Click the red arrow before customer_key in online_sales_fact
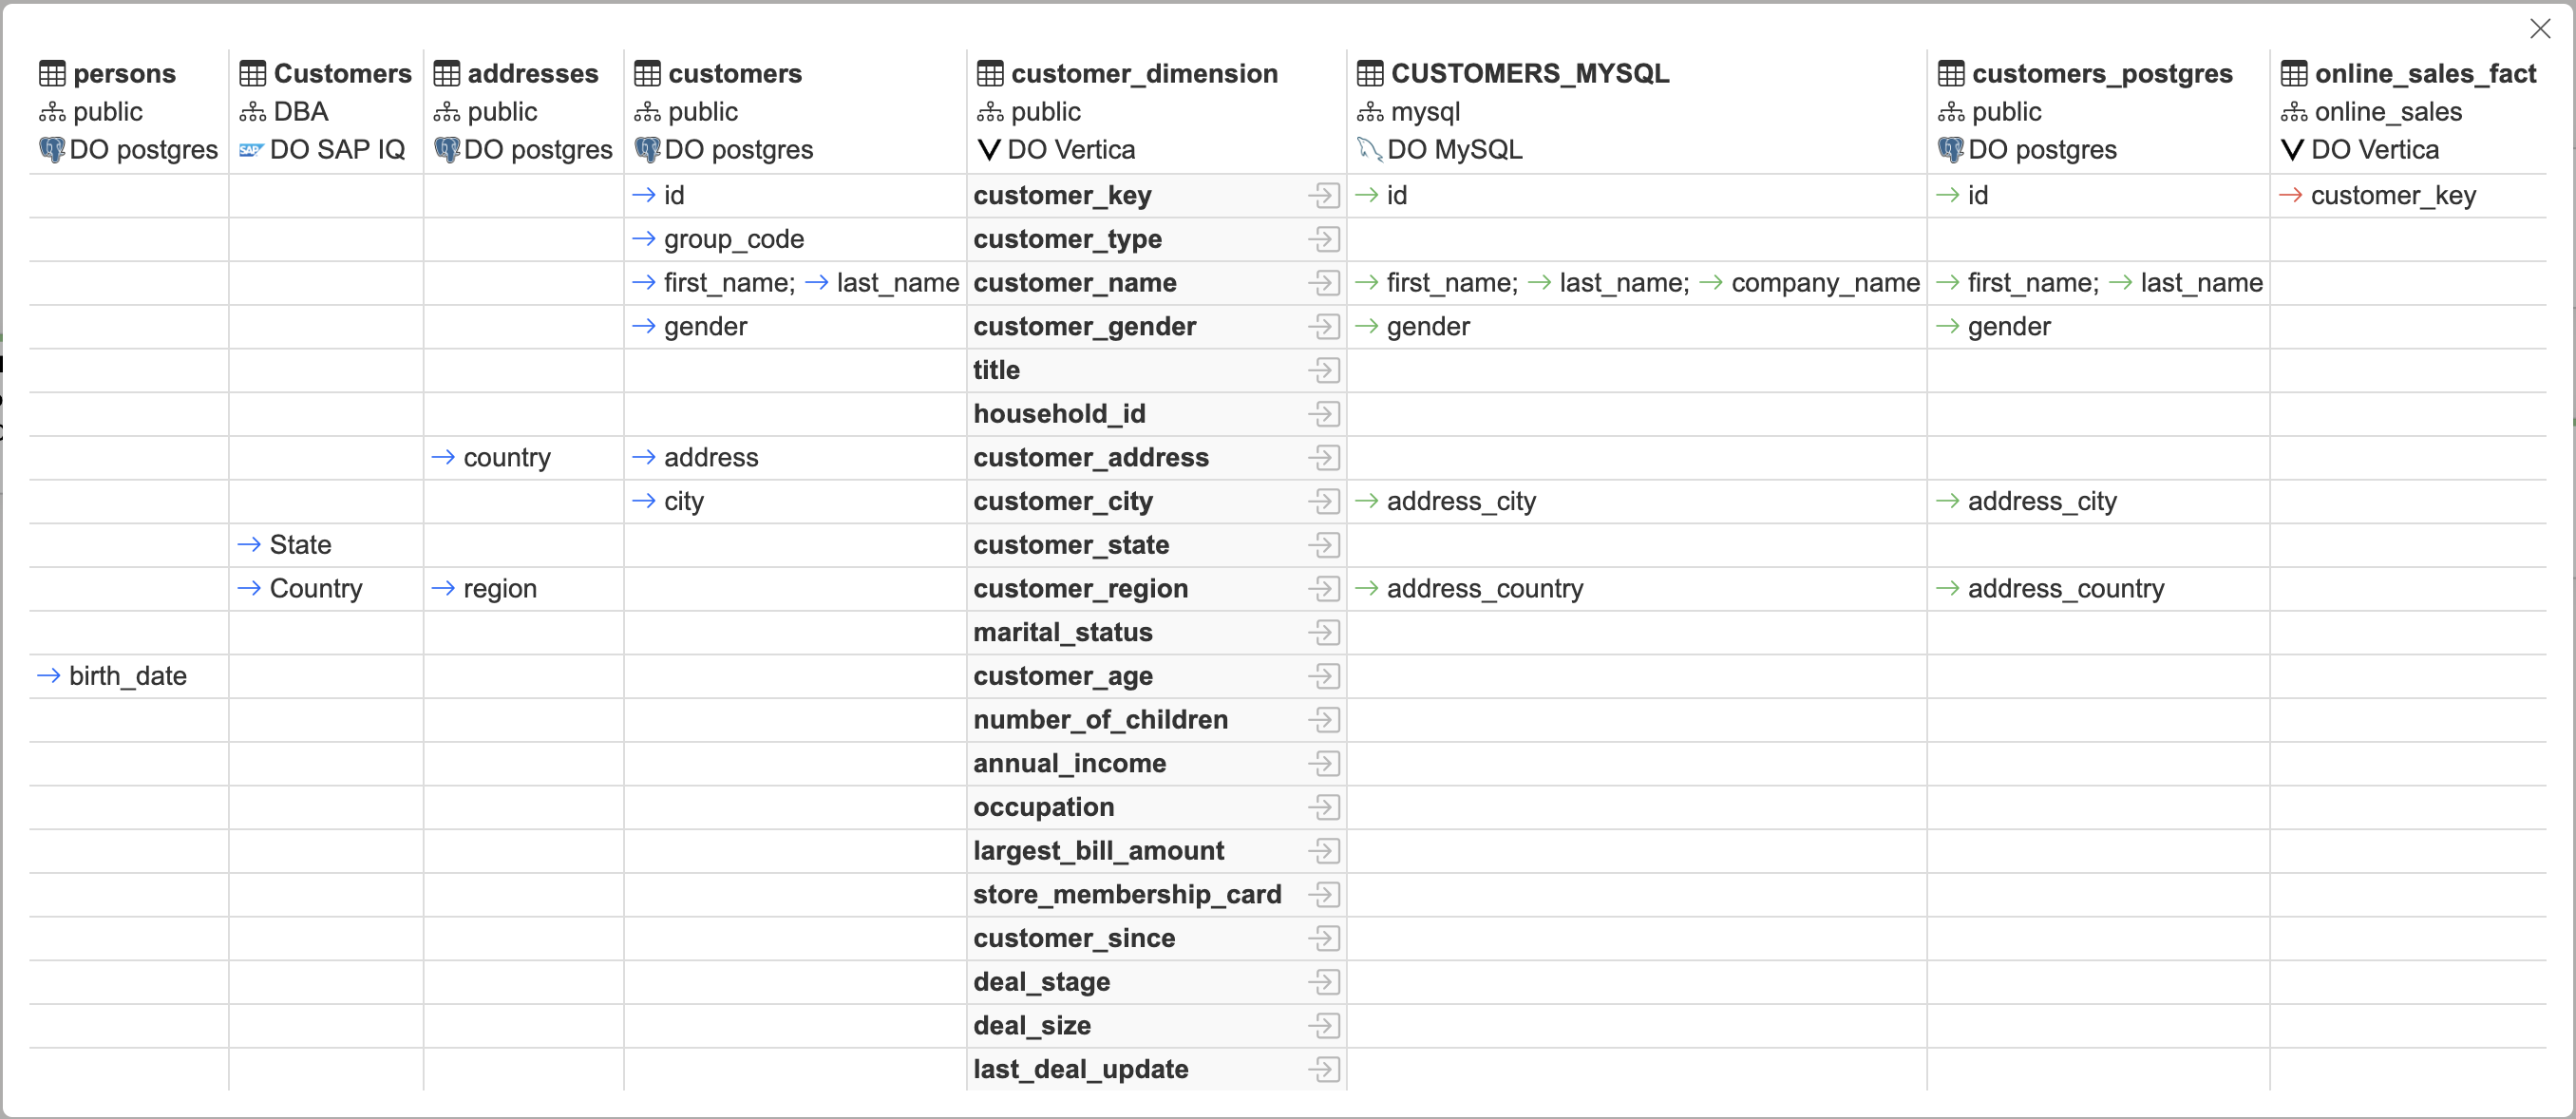Viewport: 2576px width, 1119px height. tap(2290, 195)
